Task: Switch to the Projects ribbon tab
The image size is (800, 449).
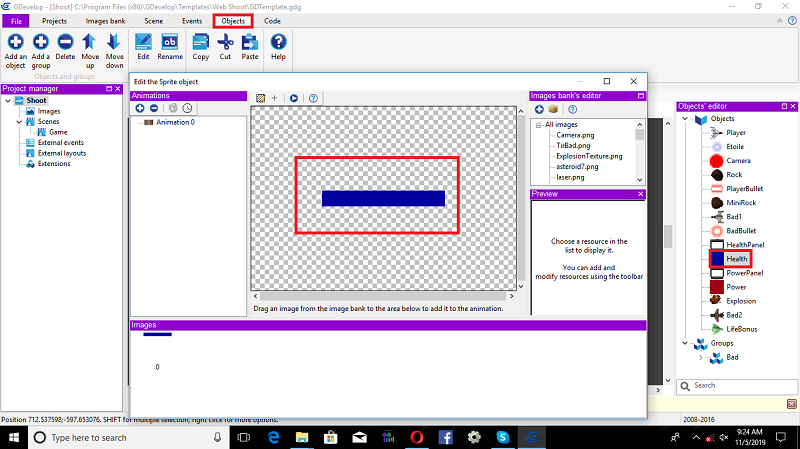Action: (54, 21)
